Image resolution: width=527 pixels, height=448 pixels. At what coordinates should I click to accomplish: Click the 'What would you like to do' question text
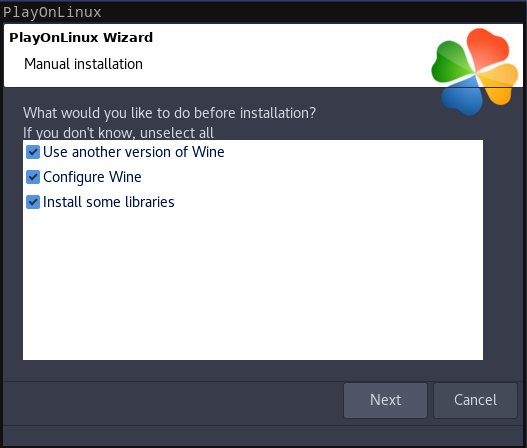click(169, 113)
